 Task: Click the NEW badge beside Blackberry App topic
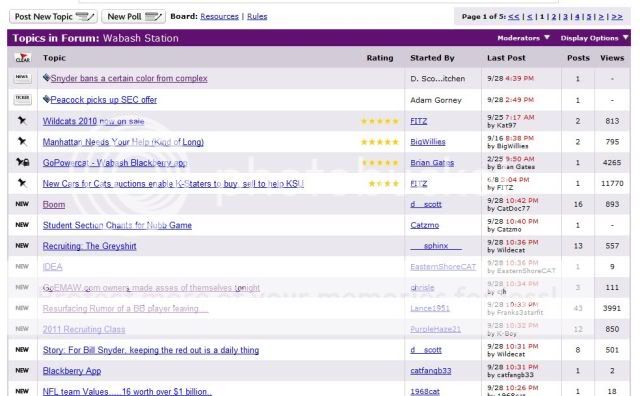(x=22, y=370)
